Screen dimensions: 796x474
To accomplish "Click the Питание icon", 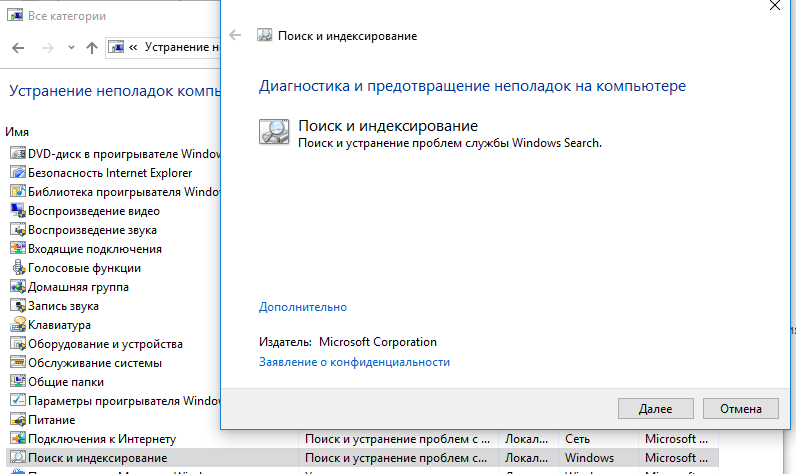I will 18,420.
